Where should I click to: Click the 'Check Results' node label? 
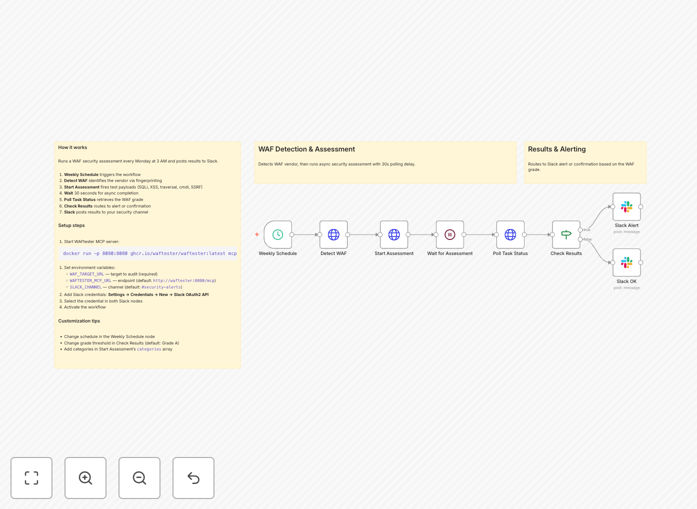566,253
